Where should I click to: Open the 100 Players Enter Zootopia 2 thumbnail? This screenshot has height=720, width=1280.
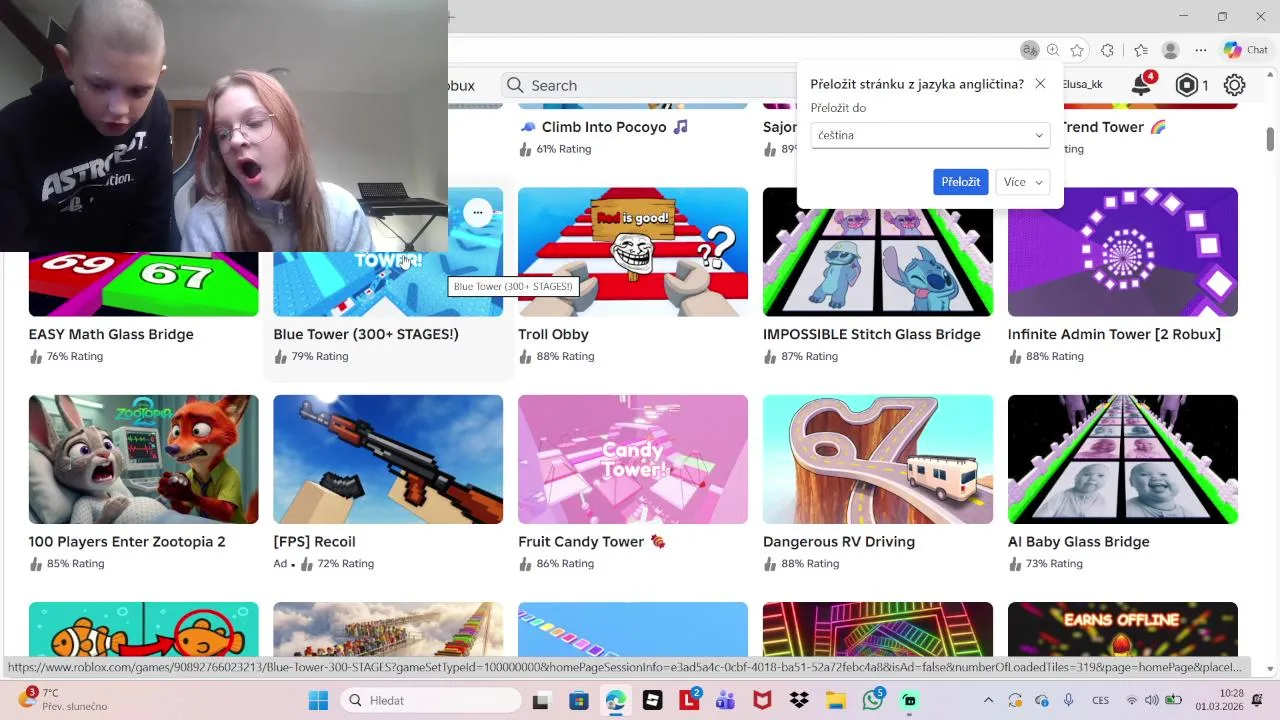tap(144, 459)
